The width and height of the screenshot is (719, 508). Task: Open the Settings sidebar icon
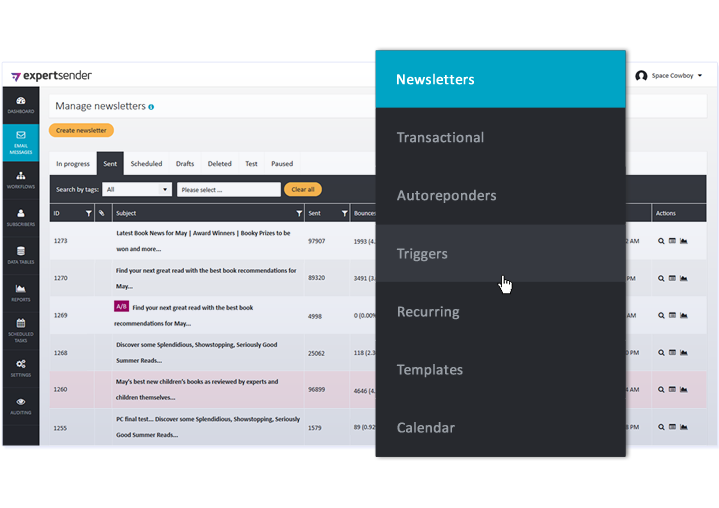(x=21, y=368)
